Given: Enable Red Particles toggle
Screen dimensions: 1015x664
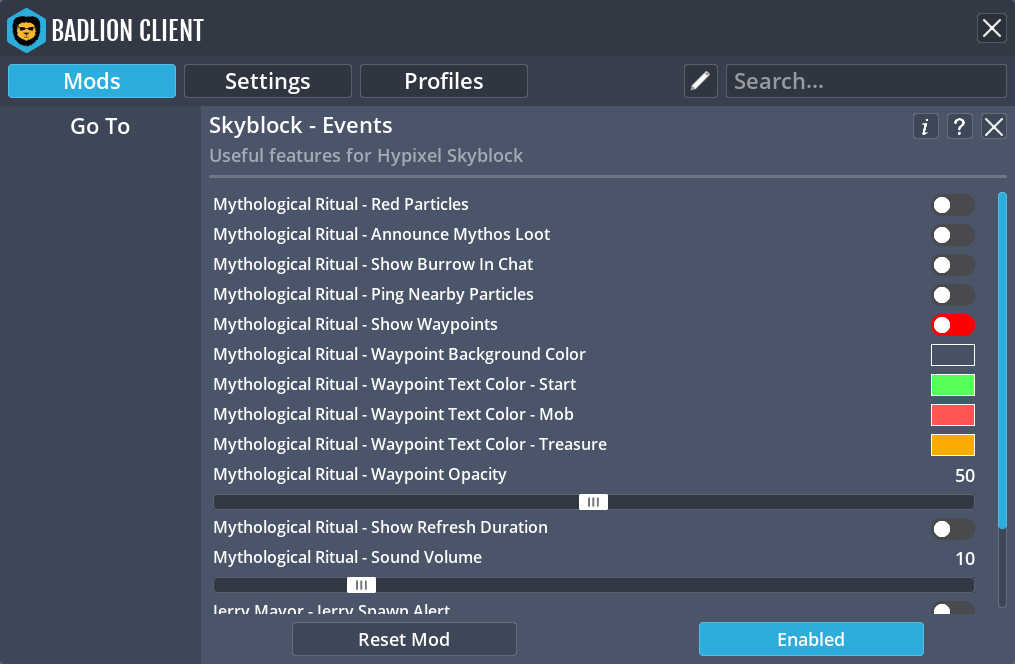Looking at the screenshot, I should tap(953, 205).
